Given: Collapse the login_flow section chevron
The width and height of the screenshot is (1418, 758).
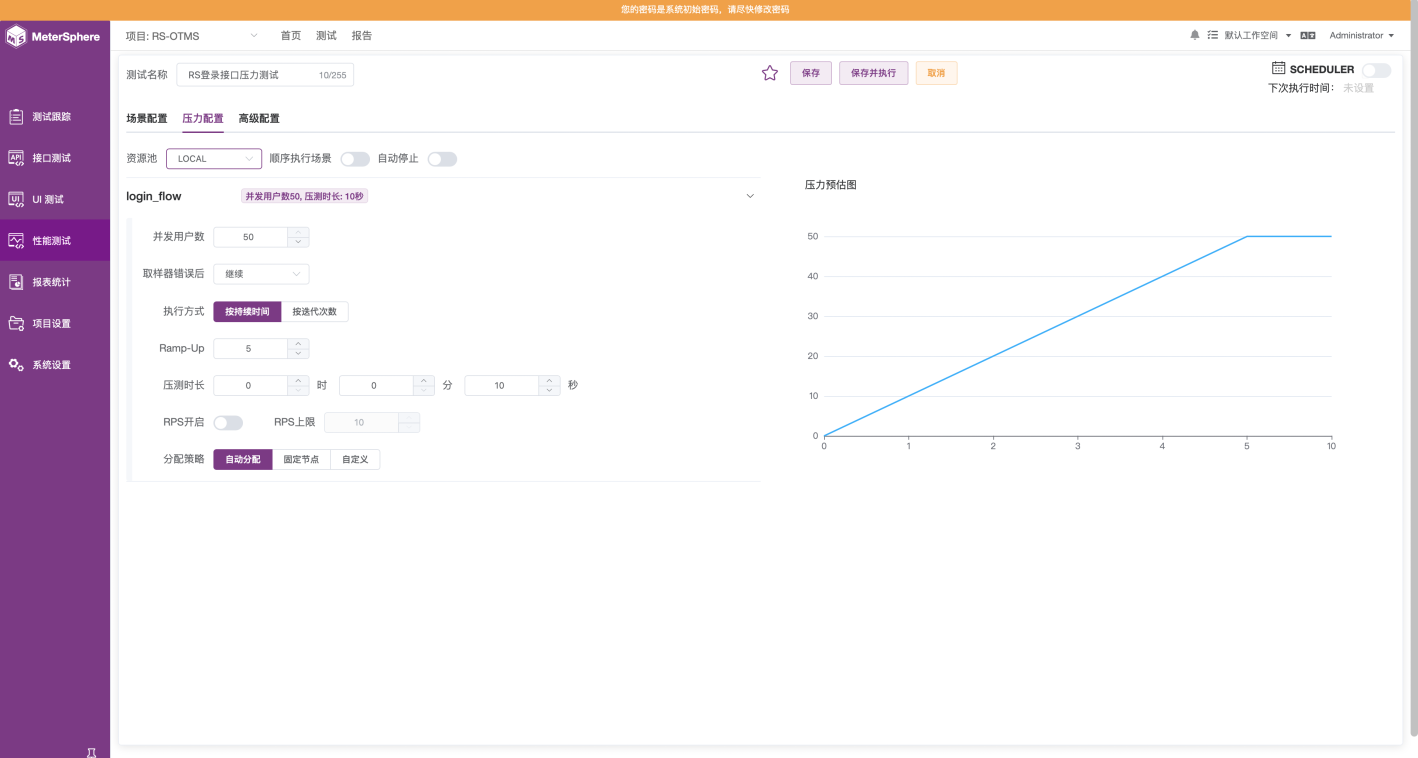Looking at the screenshot, I should tap(750, 196).
